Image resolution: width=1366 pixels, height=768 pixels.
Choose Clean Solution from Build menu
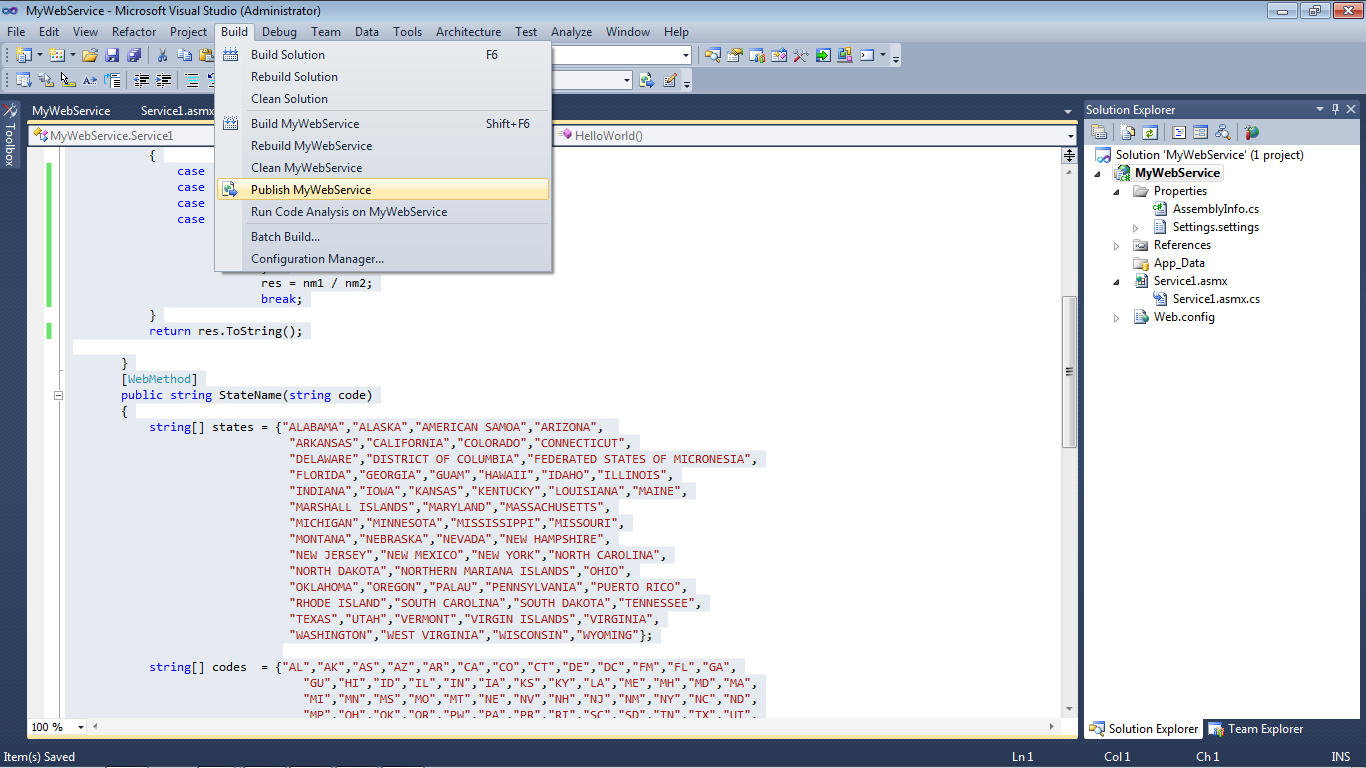383,99
